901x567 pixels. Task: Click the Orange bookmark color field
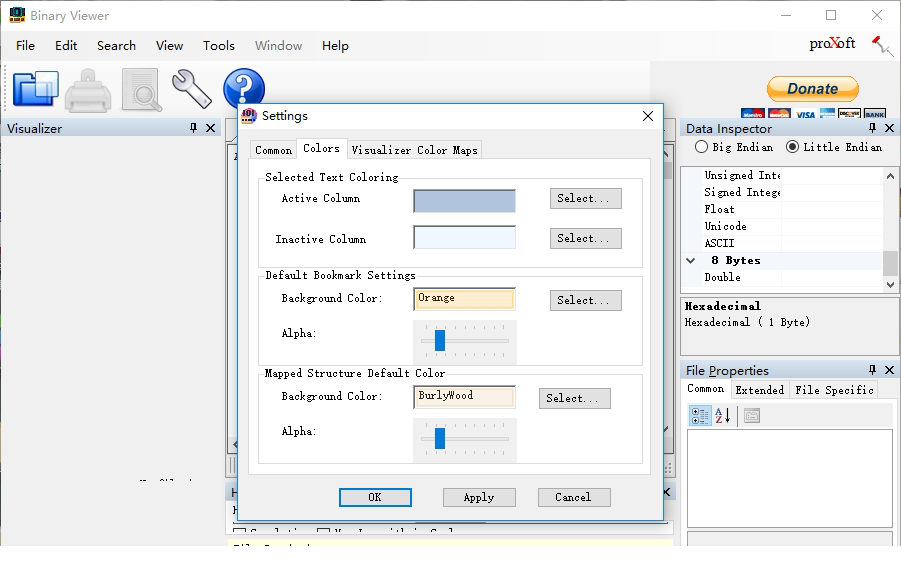464,299
